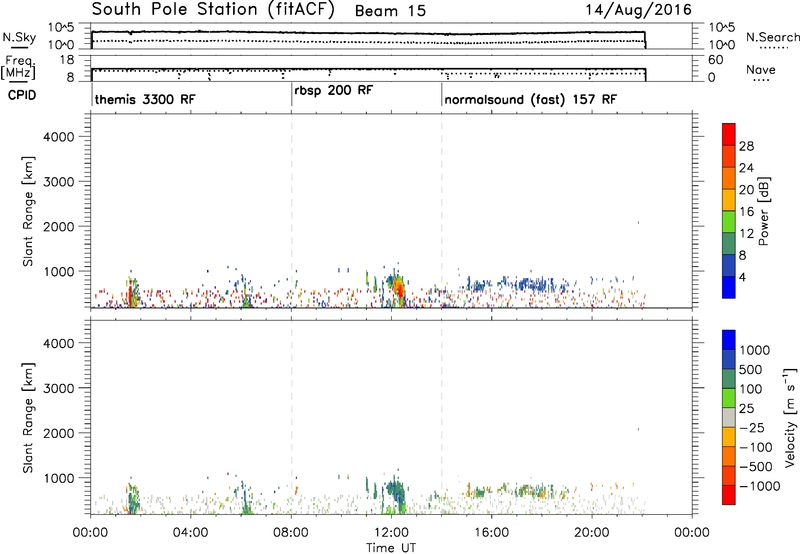The image size is (800, 554).
Task: Click Slant Range [km] label of Power panel
Action: (28, 211)
